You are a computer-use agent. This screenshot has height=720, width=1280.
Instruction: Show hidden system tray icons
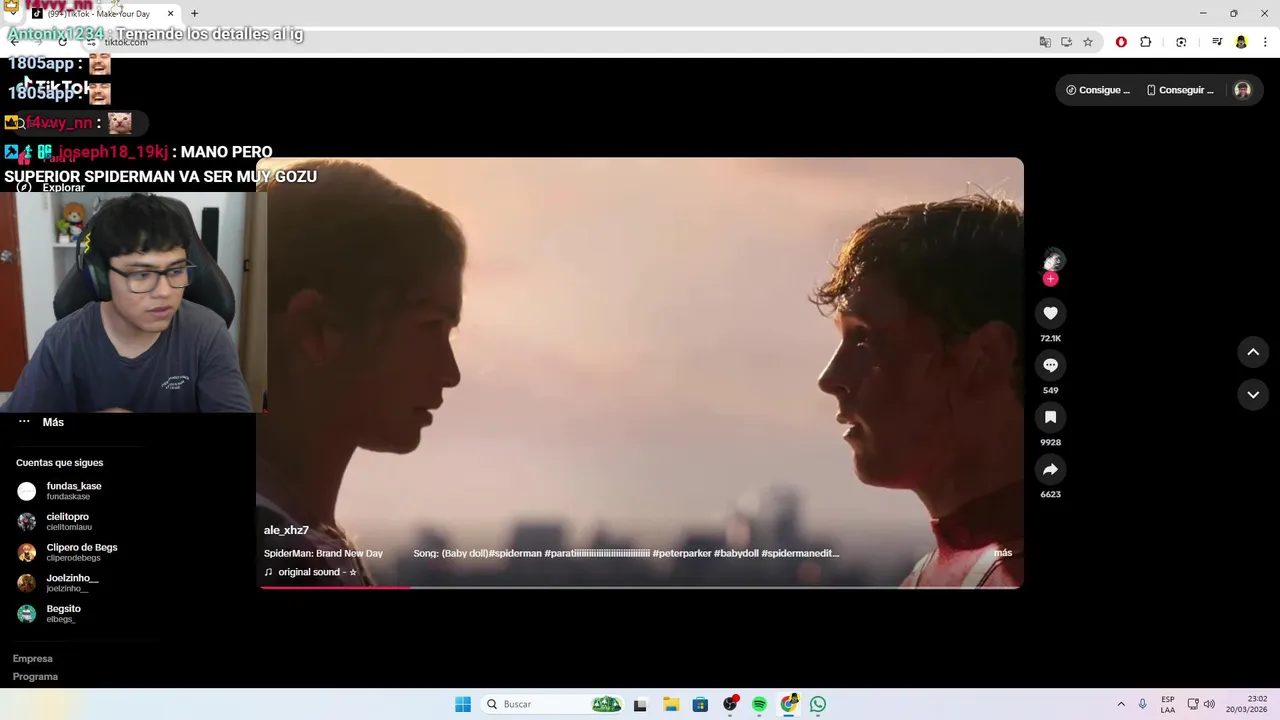pyautogui.click(x=1121, y=704)
